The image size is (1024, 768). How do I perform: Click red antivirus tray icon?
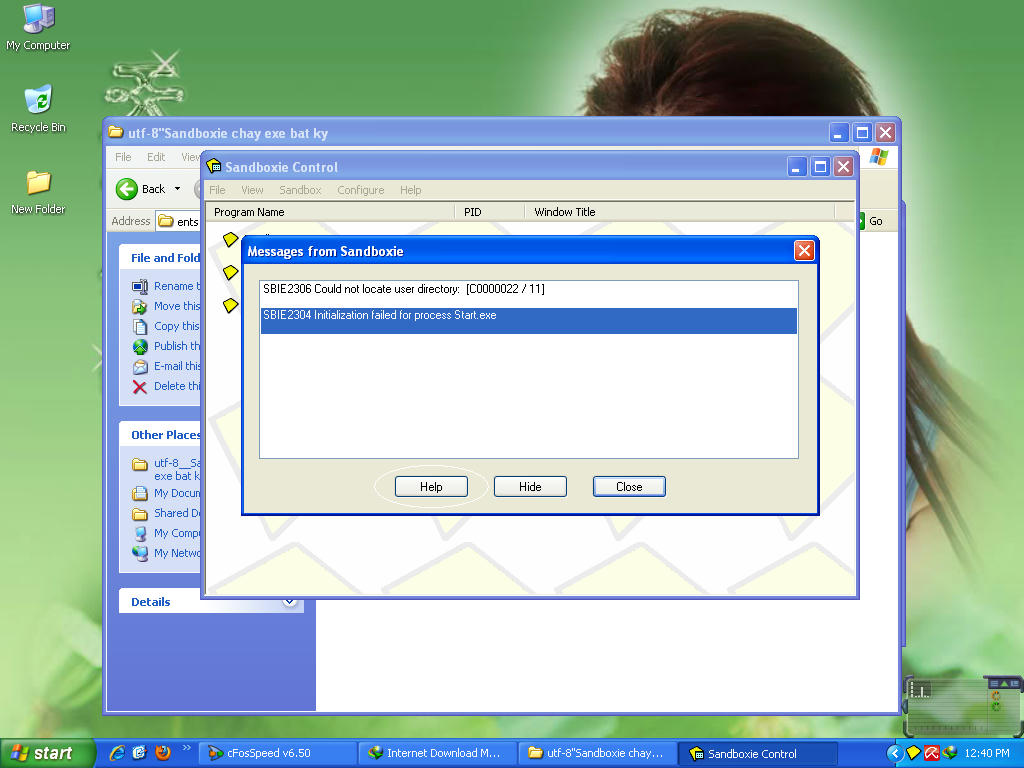931,754
